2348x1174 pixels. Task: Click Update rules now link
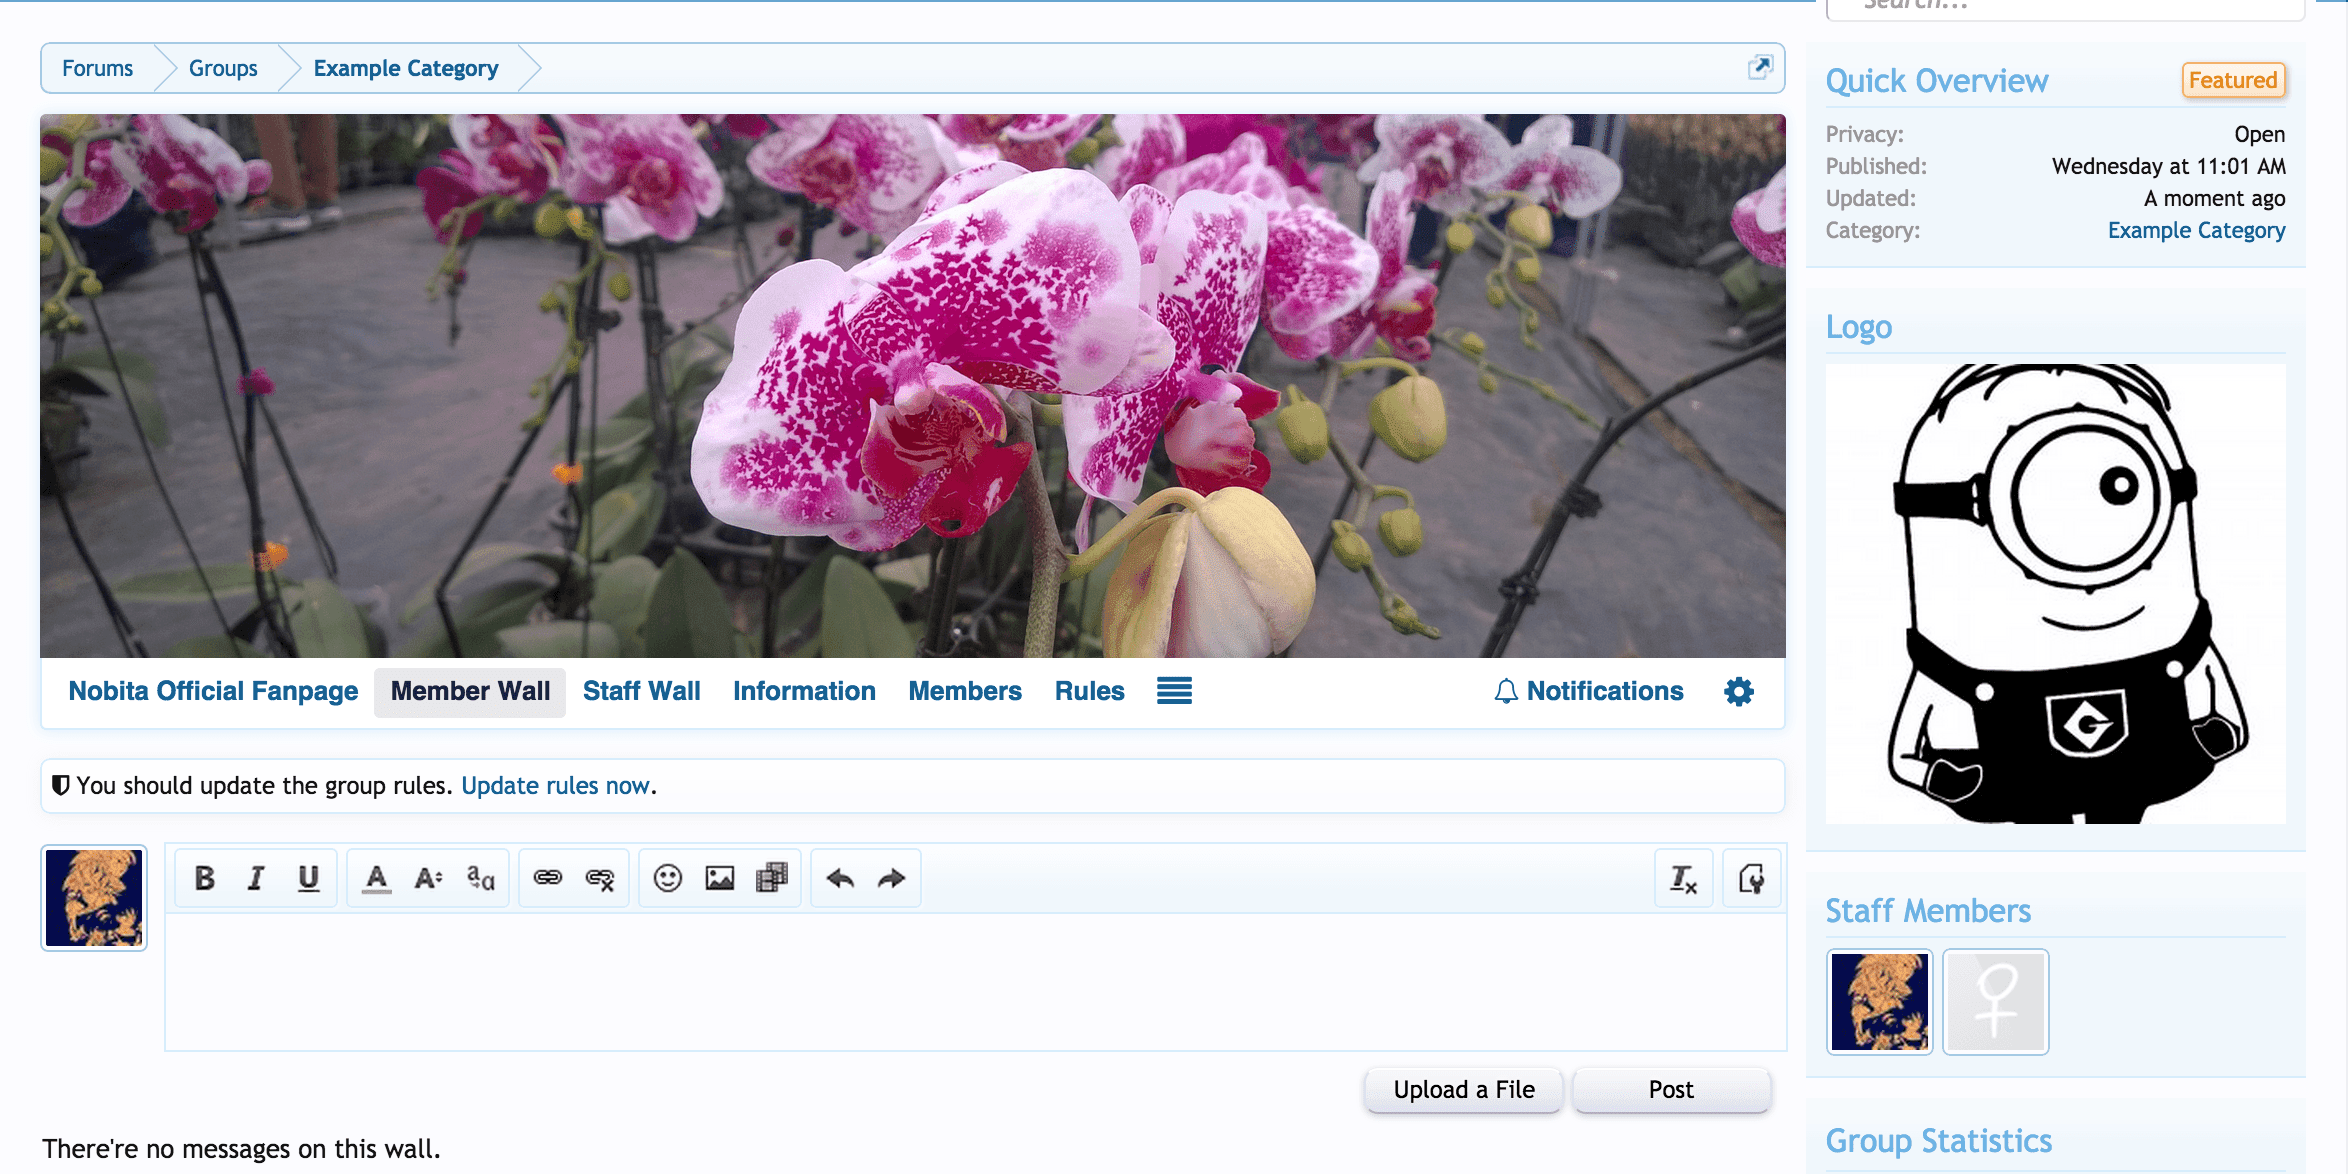(555, 786)
